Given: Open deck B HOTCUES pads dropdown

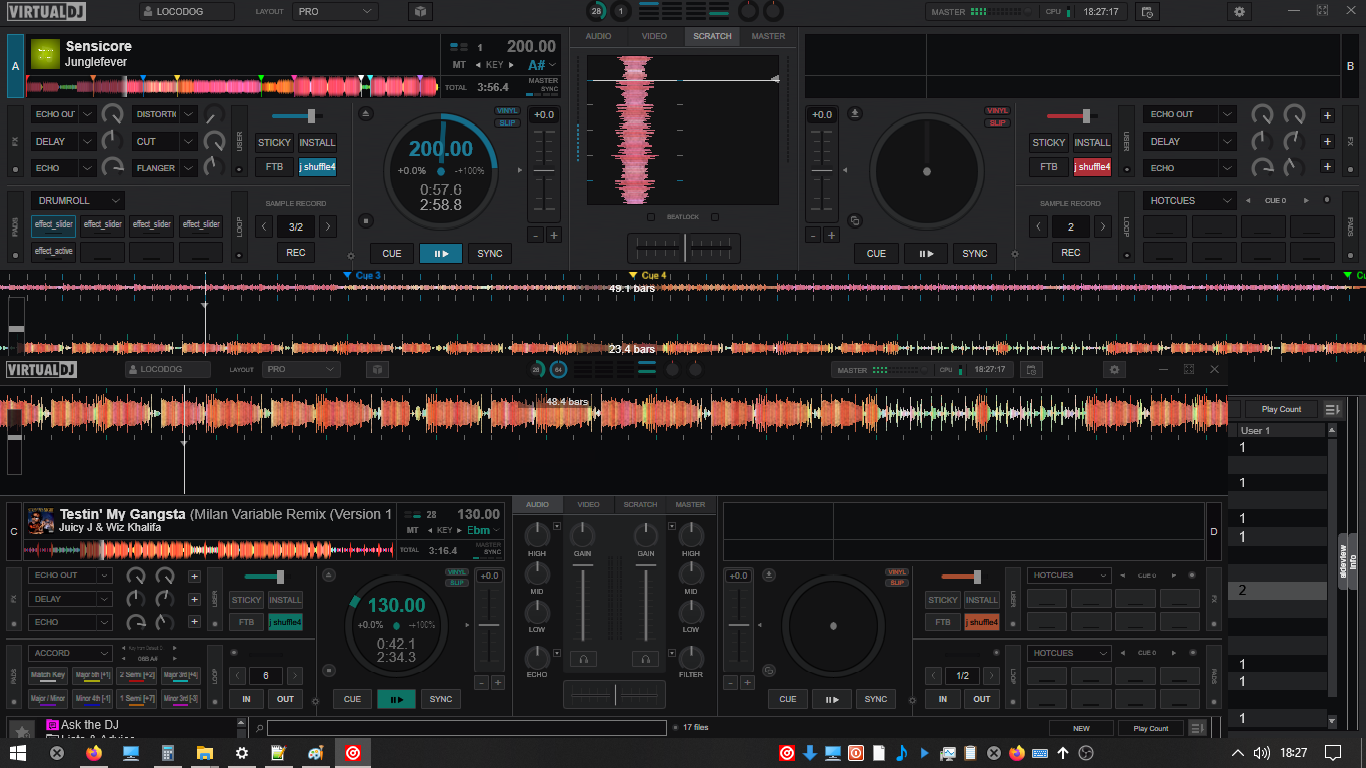Looking at the screenshot, I should 1190,200.
